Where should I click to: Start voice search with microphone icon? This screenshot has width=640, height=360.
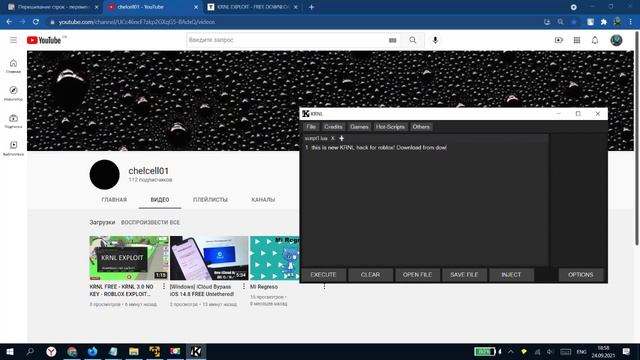435,40
